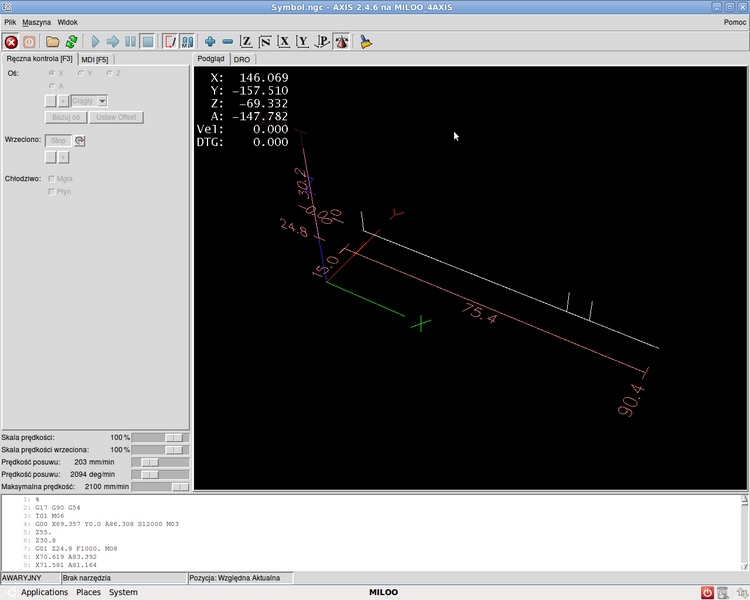
Task: Switch to front Y view
Action: tap(303, 42)
